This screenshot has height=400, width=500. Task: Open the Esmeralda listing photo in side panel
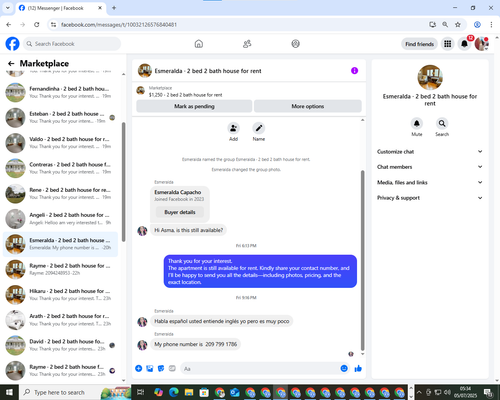coord(430,77)
